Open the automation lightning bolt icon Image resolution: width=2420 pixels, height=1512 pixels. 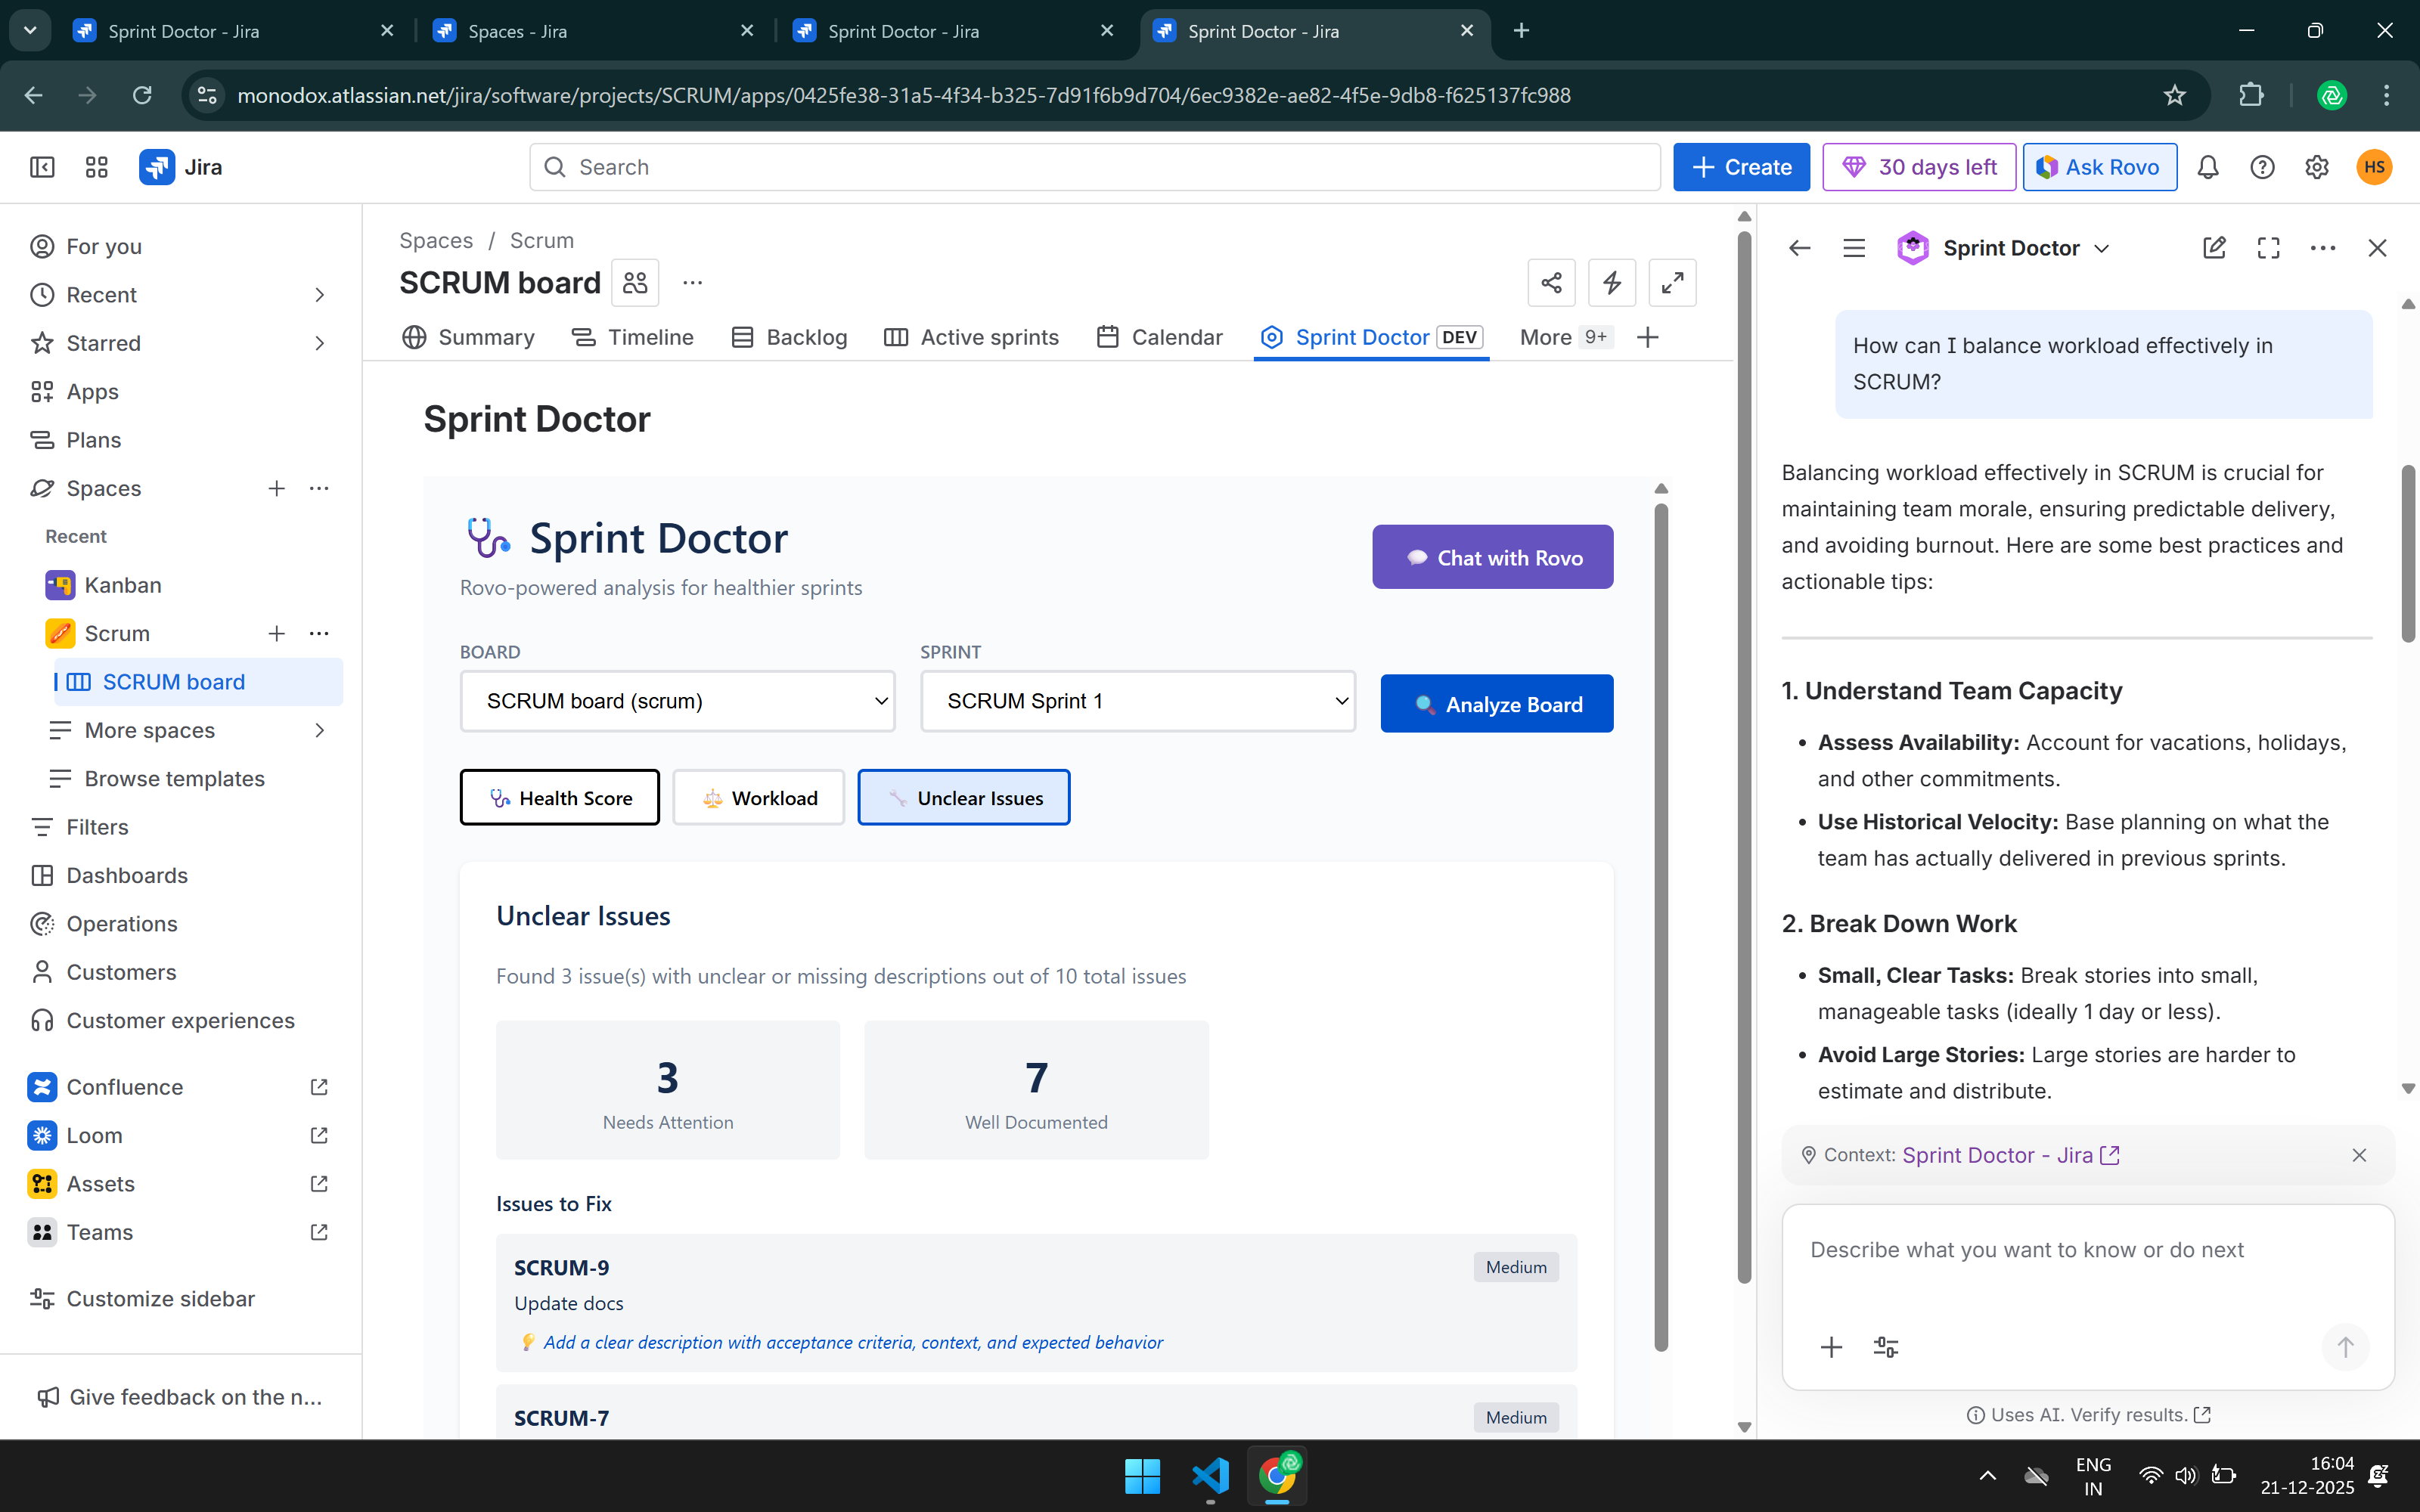1611,283
